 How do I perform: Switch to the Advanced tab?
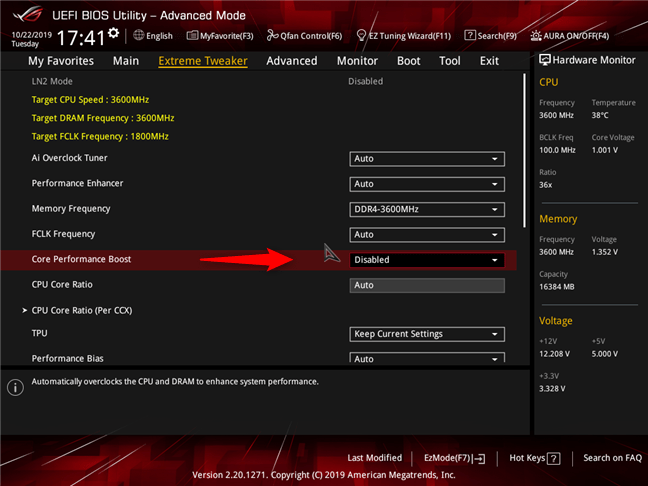point(291,61)
